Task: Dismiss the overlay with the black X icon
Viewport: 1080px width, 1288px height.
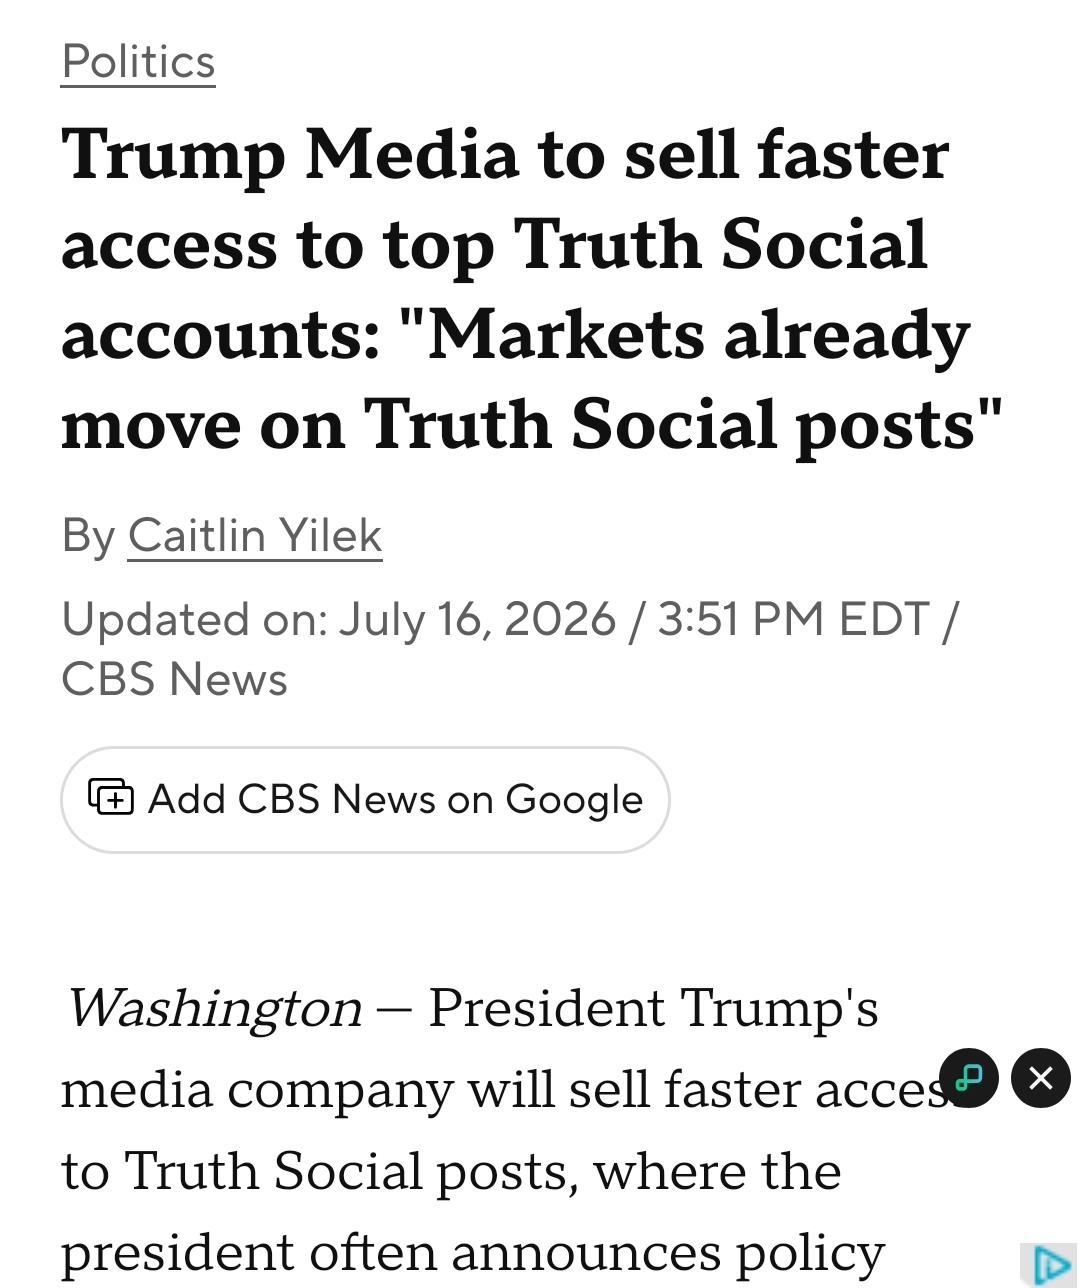Action: 1041,1078
